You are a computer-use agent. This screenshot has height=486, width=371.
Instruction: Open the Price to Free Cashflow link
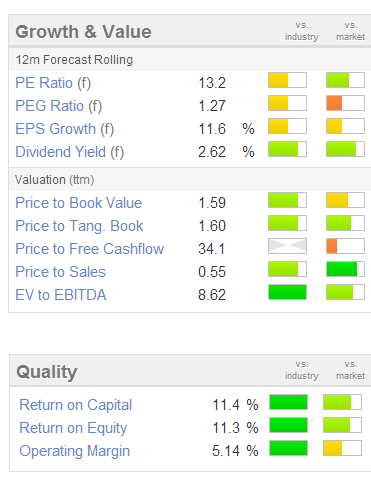(x=90, y=249)
